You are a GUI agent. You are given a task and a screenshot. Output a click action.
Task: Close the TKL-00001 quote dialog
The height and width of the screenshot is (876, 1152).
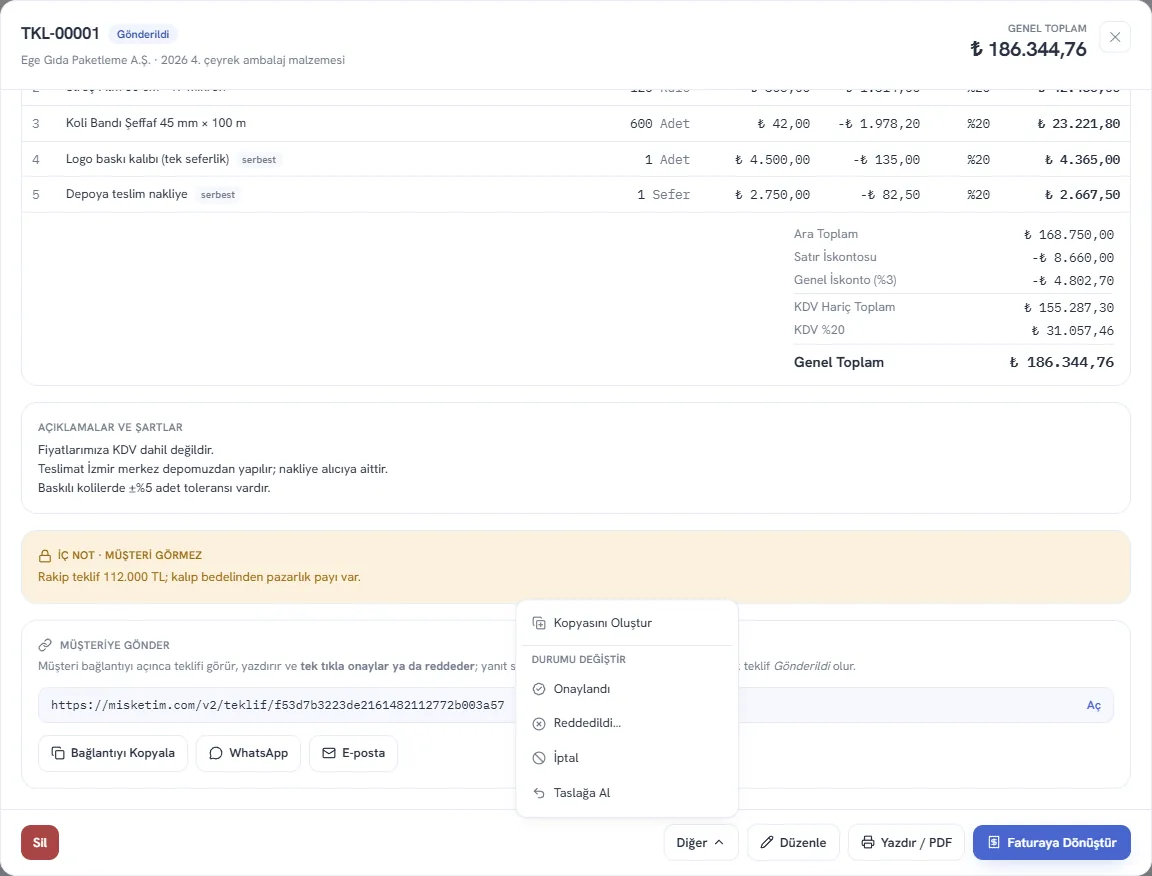[1115, 37]
